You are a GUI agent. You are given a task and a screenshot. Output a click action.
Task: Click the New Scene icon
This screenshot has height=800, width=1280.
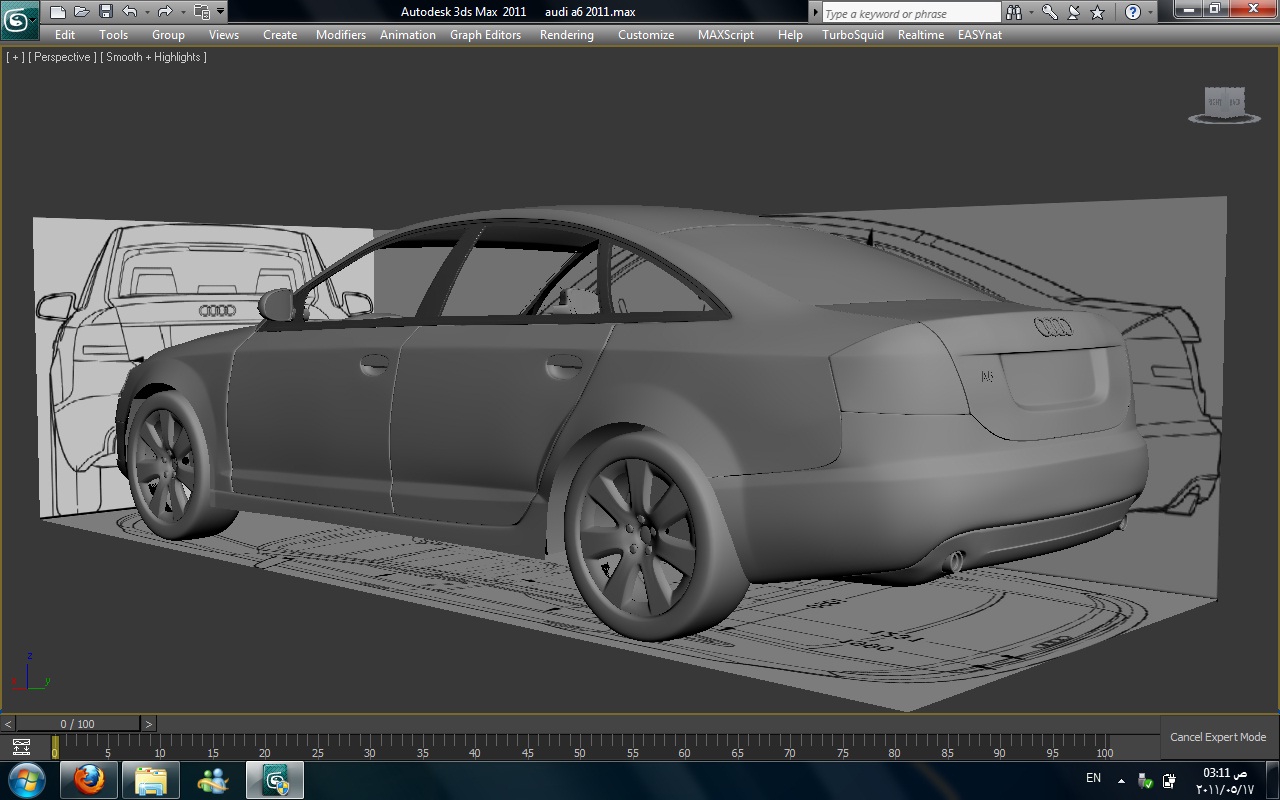click(x=58, y=12)
